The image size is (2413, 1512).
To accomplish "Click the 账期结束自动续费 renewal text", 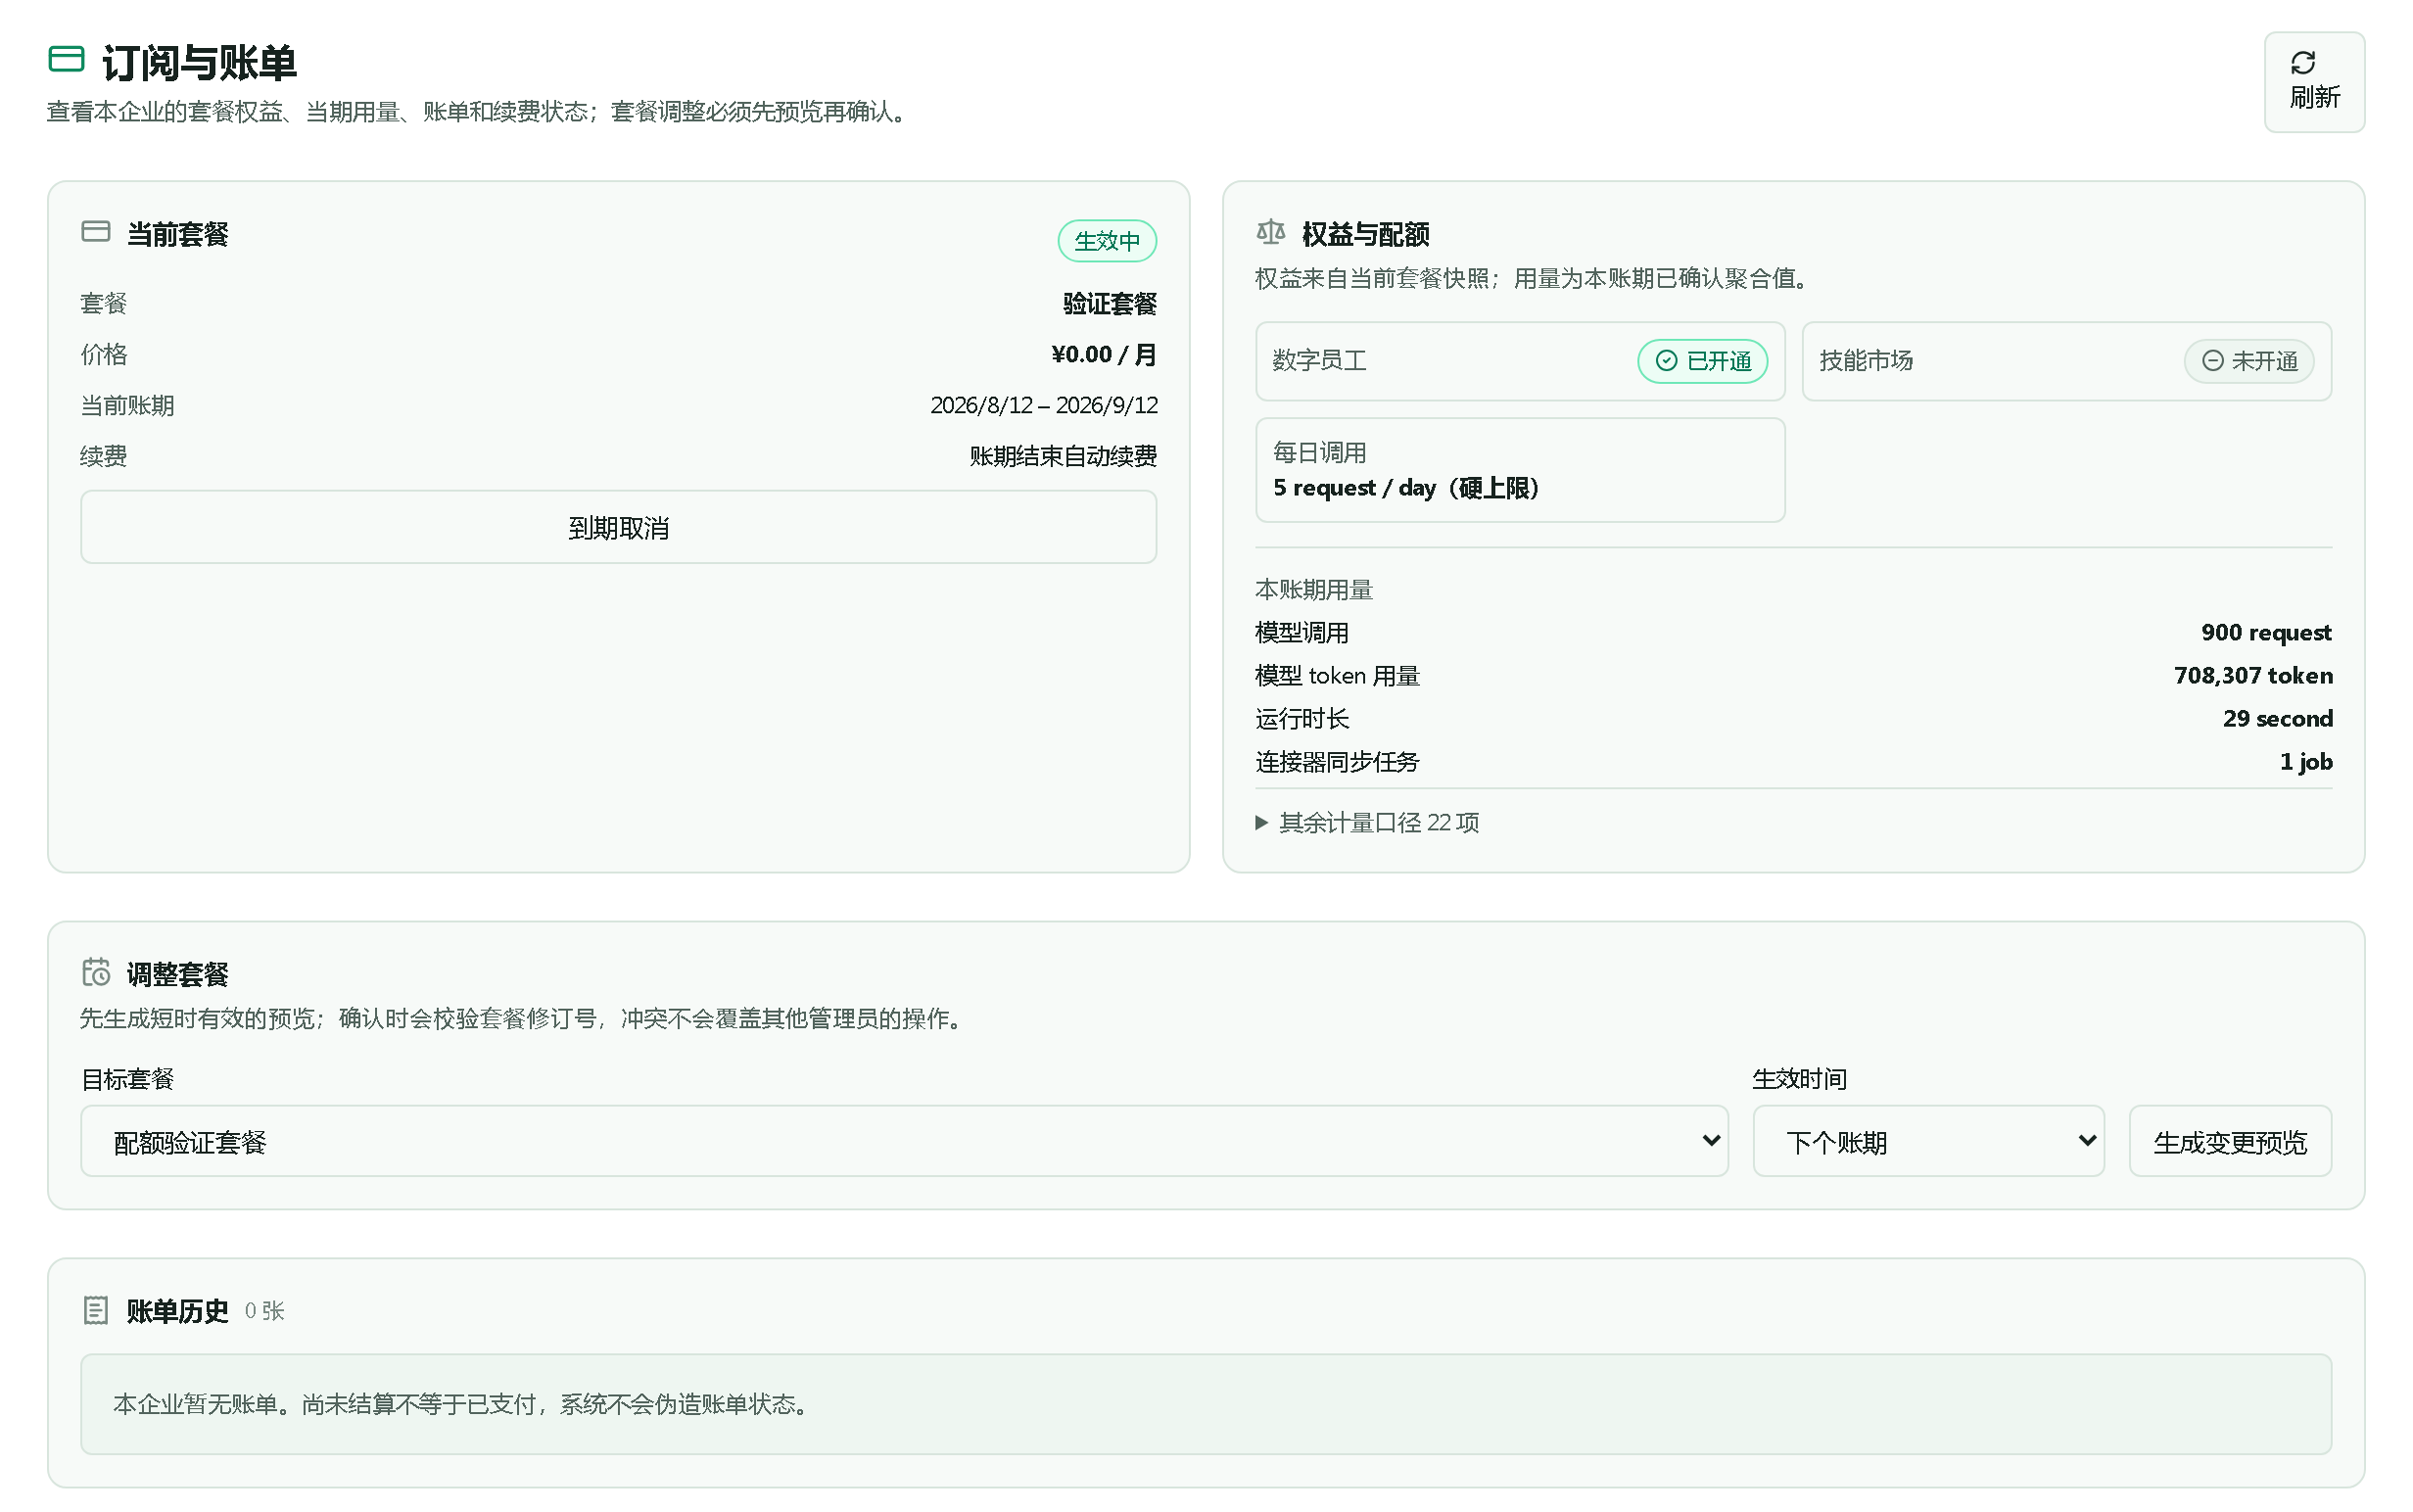I will 1062,456.
